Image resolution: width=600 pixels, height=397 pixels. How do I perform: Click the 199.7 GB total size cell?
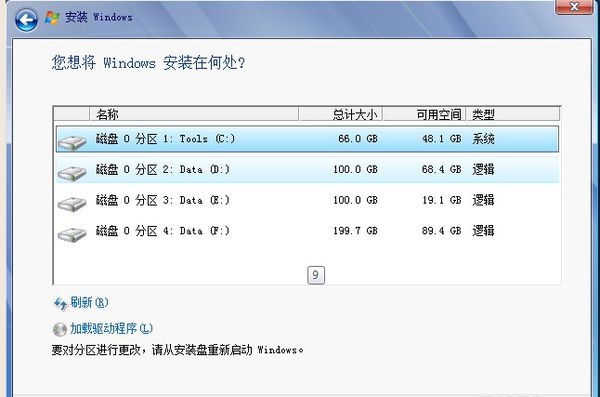point(355,231)
